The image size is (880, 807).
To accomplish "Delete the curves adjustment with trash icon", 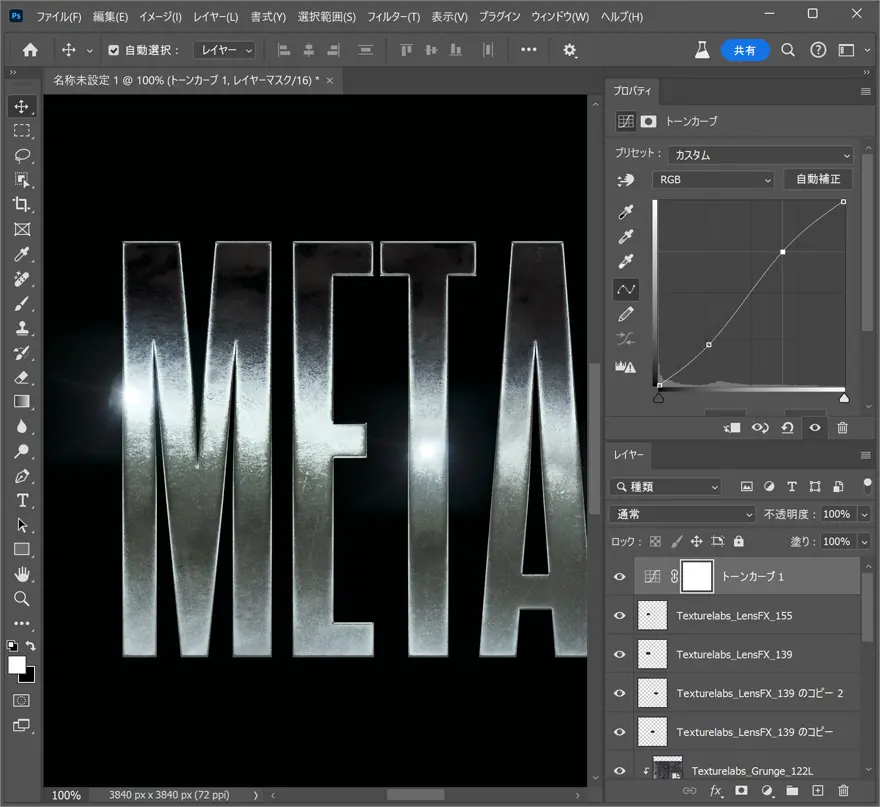I will coord(842,428).
